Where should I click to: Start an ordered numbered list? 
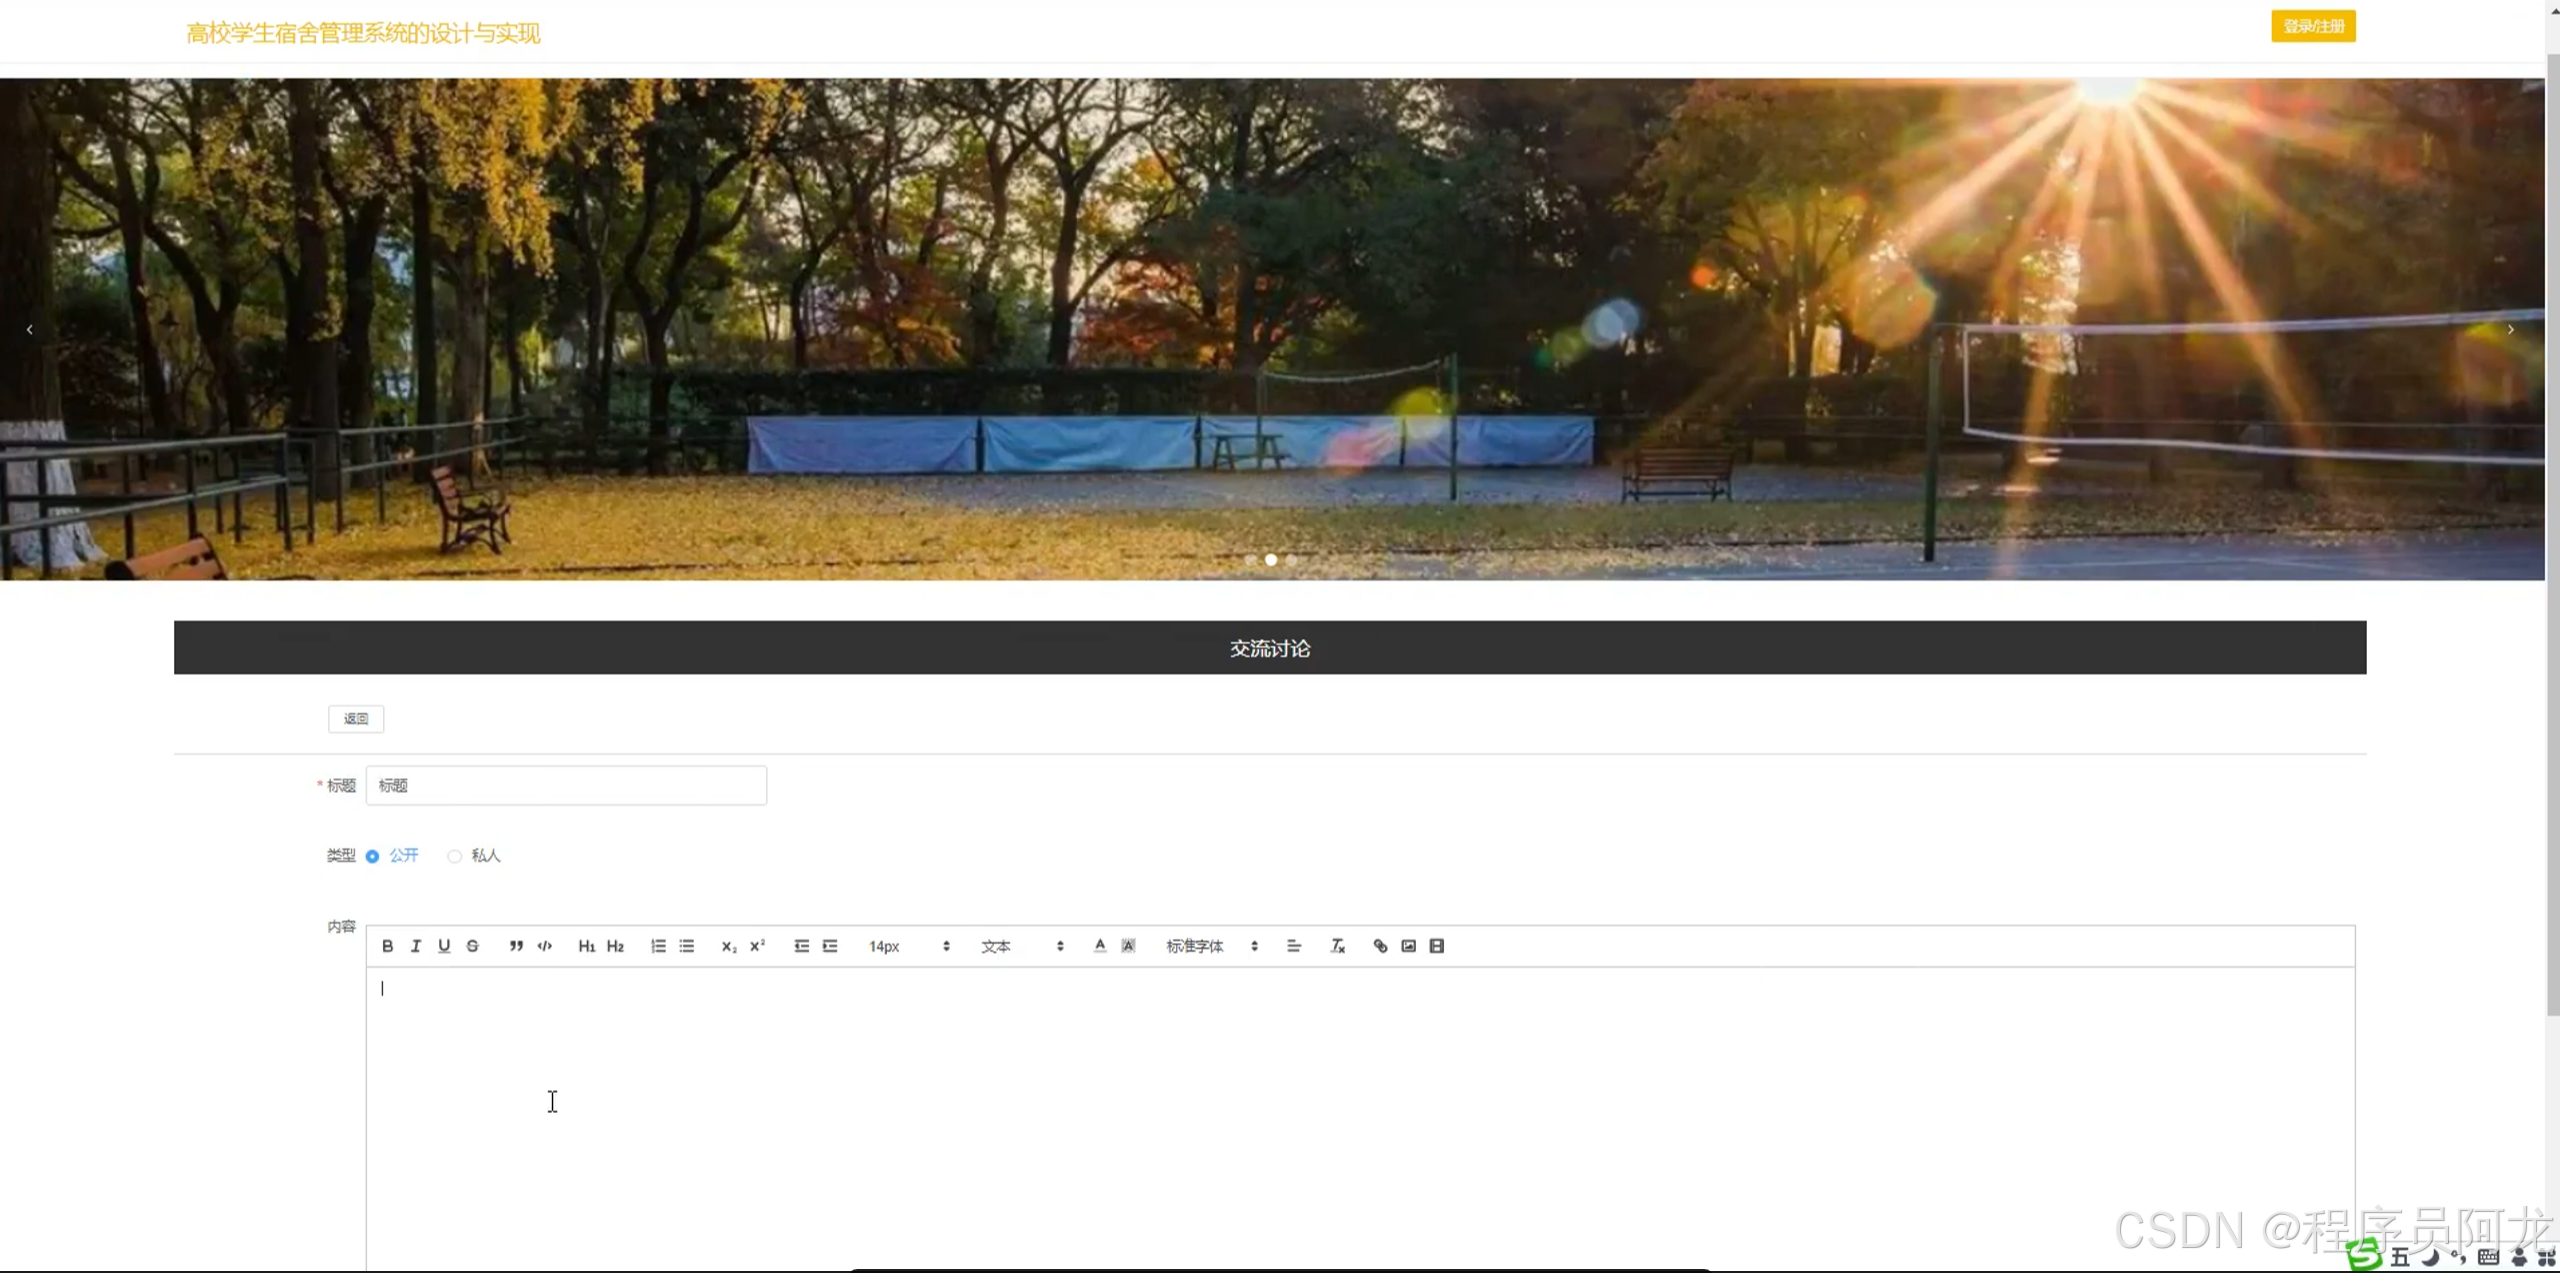tap(658, 946)
